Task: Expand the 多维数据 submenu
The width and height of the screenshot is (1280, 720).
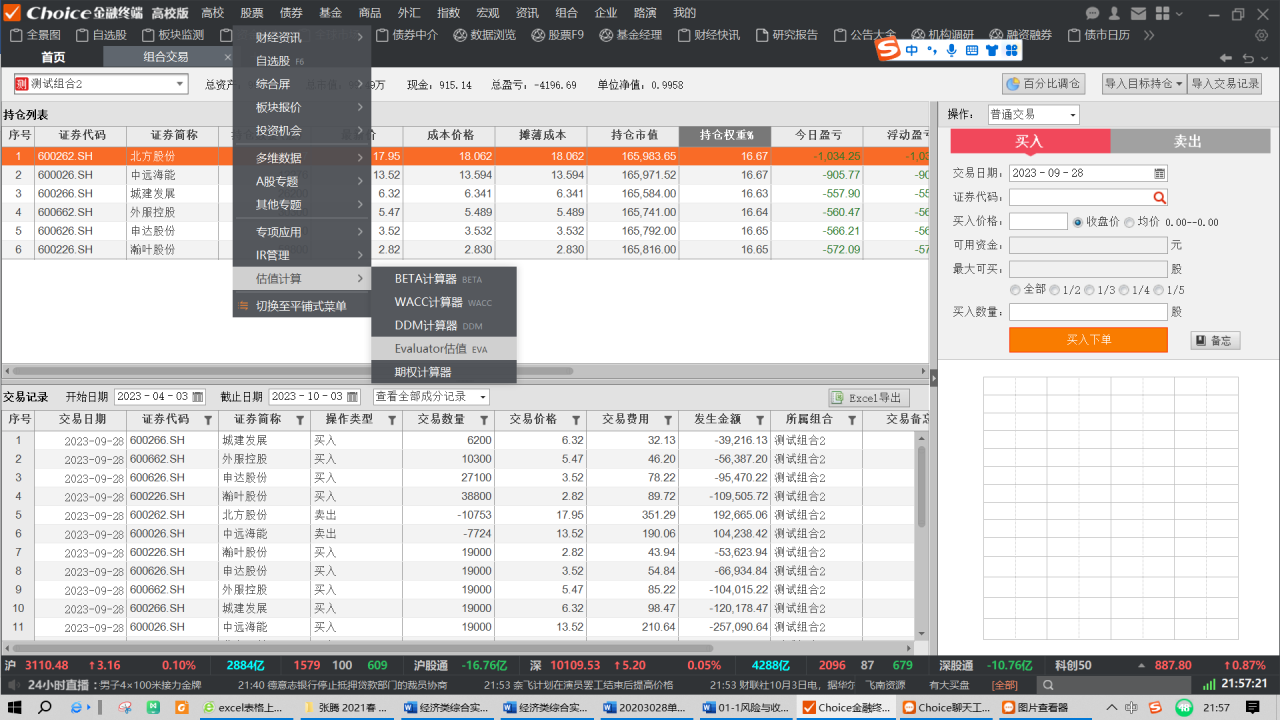Action: [302, 157]
